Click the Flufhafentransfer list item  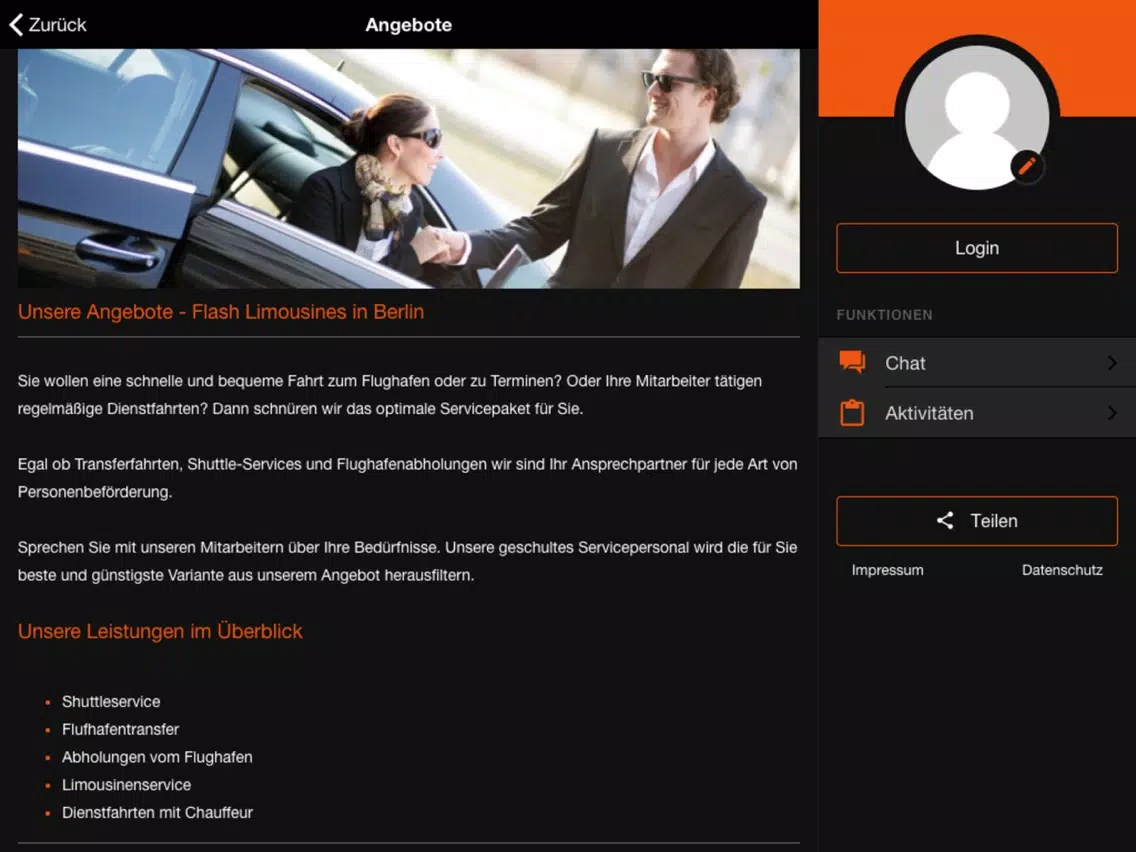[x=120, y=729]
